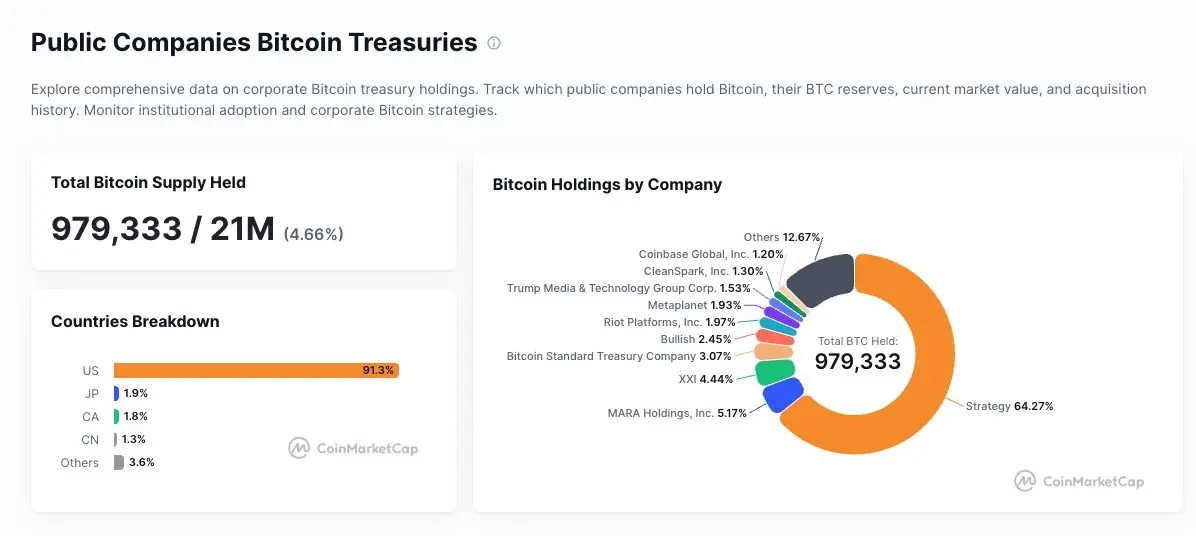Click the green CA country bar

click(116, 416)
